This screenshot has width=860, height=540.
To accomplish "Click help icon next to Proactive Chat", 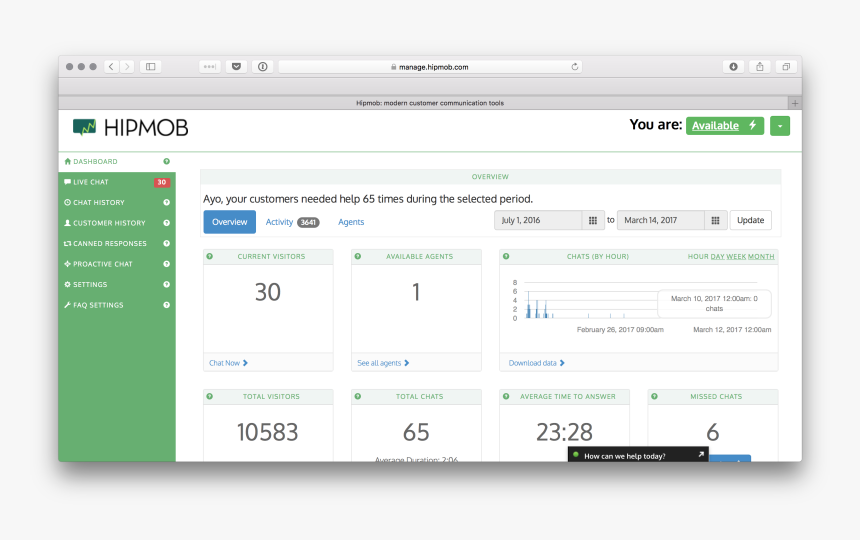I will coord(166,264).
